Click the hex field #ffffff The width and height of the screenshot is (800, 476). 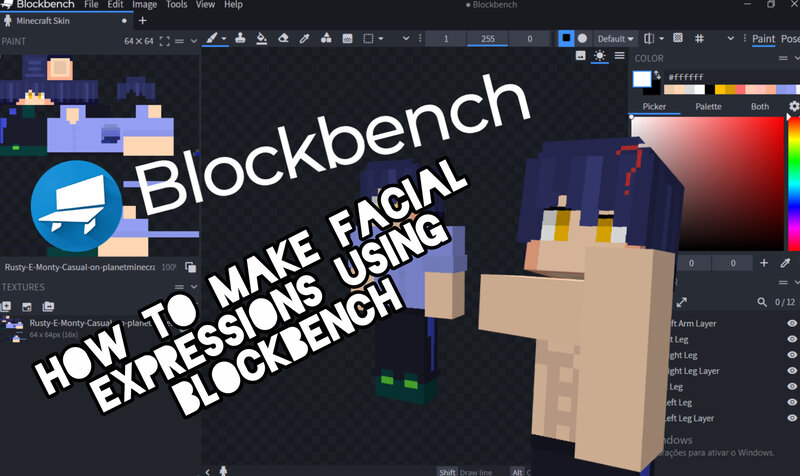pyautogui.click(x=686, y=77)
